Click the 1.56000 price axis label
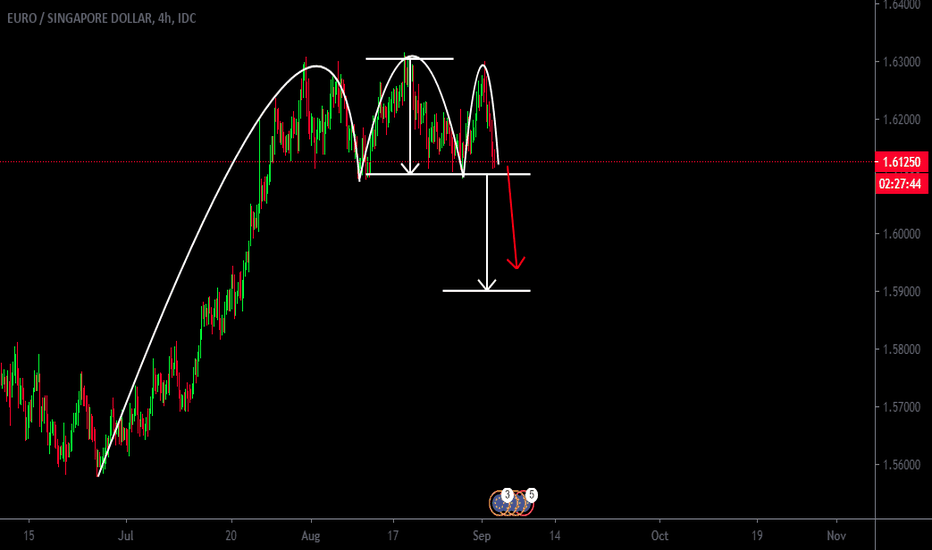 pos(901,465)
